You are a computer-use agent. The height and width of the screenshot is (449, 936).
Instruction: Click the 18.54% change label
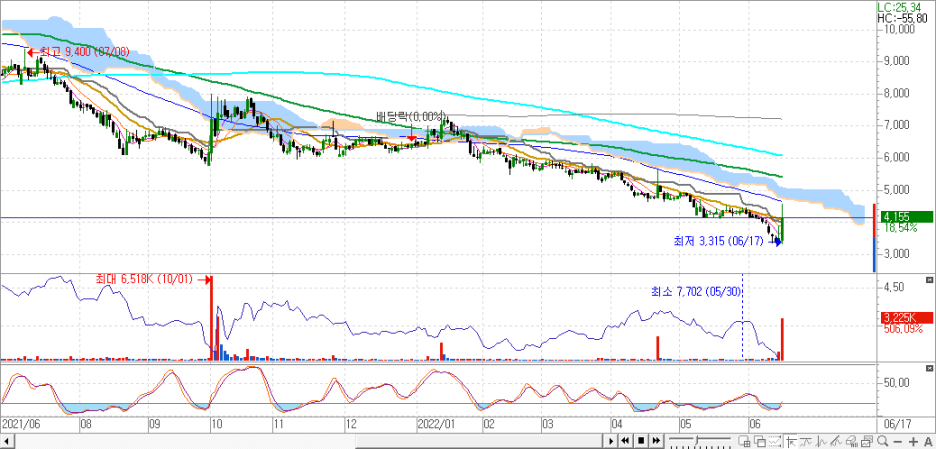pos(900,228)
